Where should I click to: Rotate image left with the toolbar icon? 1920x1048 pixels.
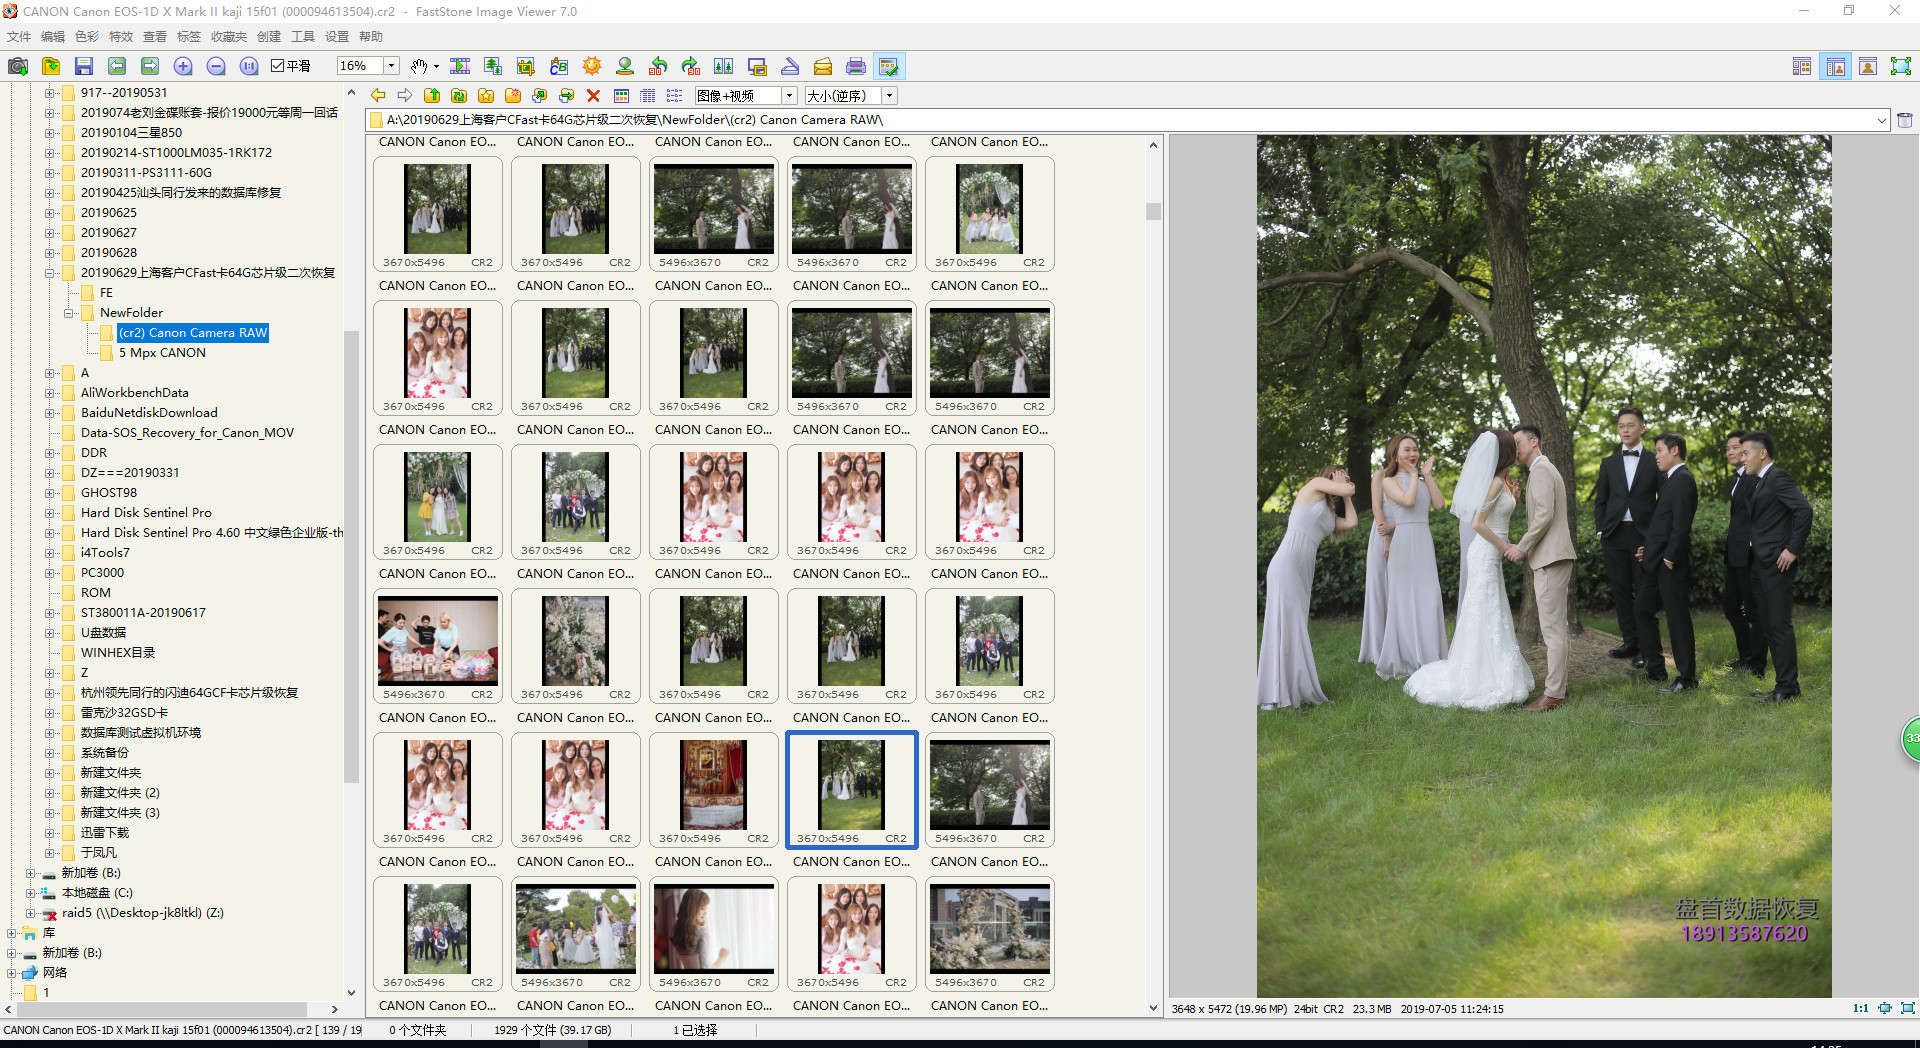(x=658, y=66)
